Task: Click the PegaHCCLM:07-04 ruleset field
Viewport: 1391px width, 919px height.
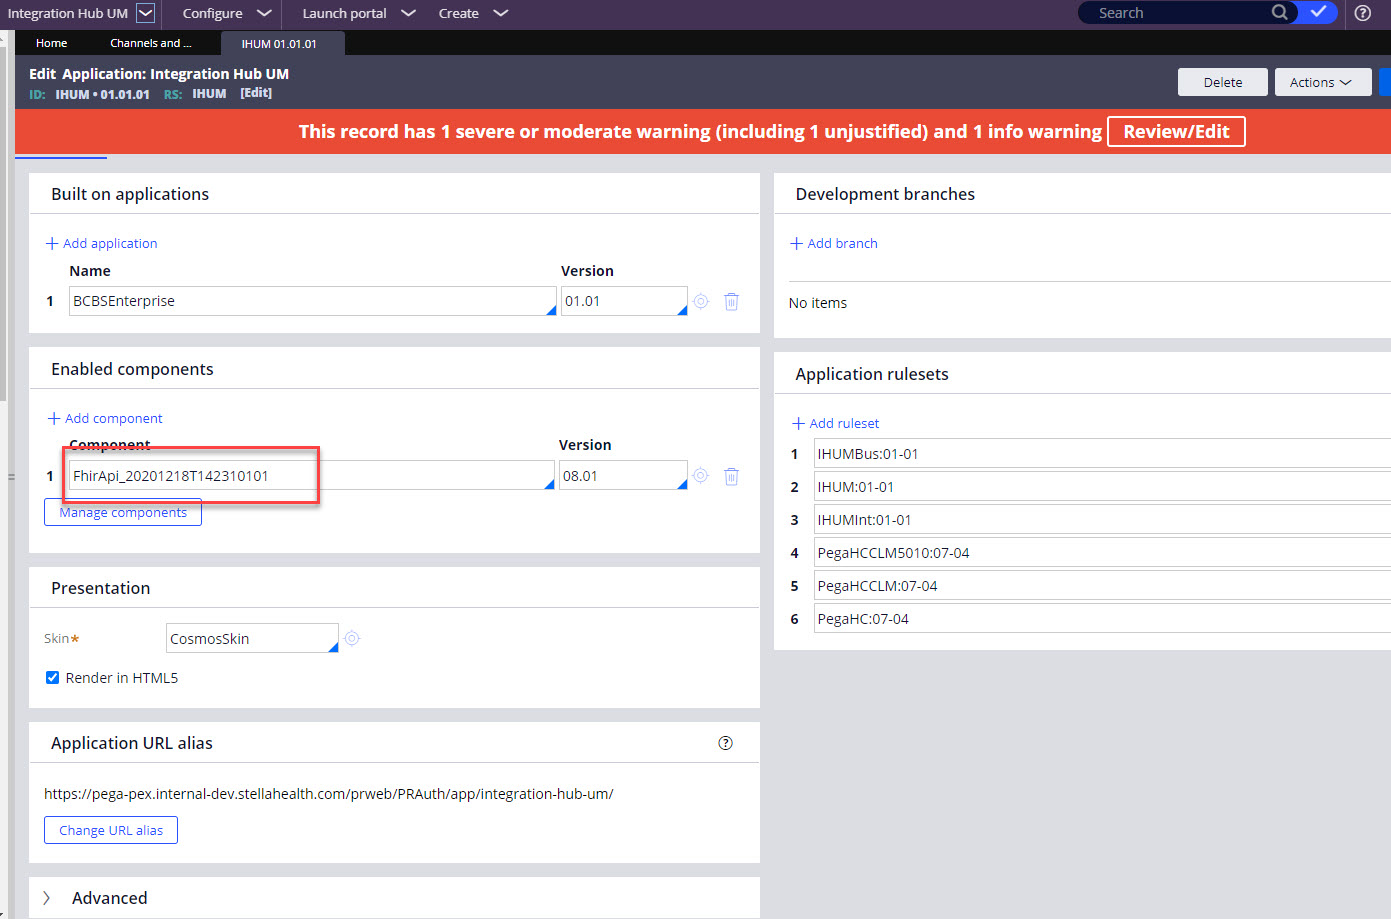Action: (1102, 586)
